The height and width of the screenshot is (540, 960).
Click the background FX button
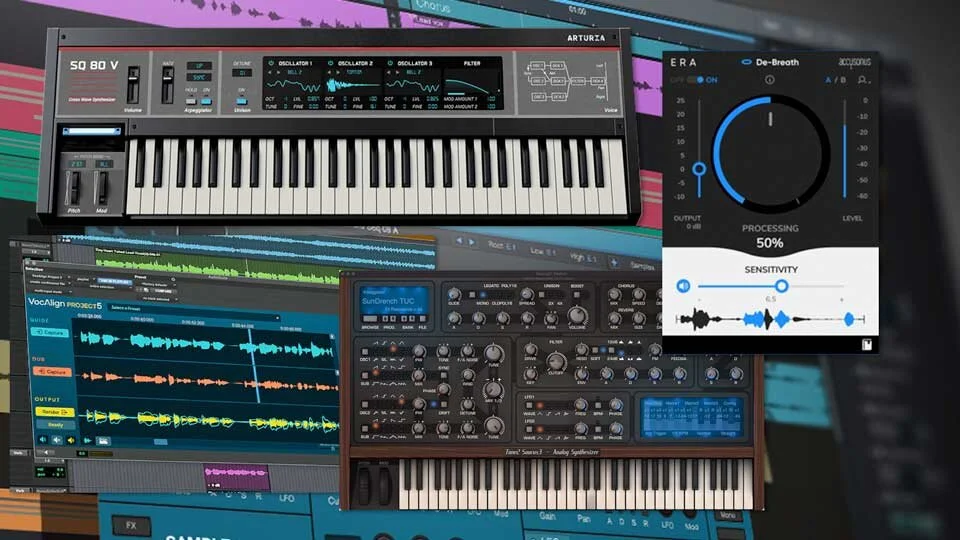click(131, 525)
